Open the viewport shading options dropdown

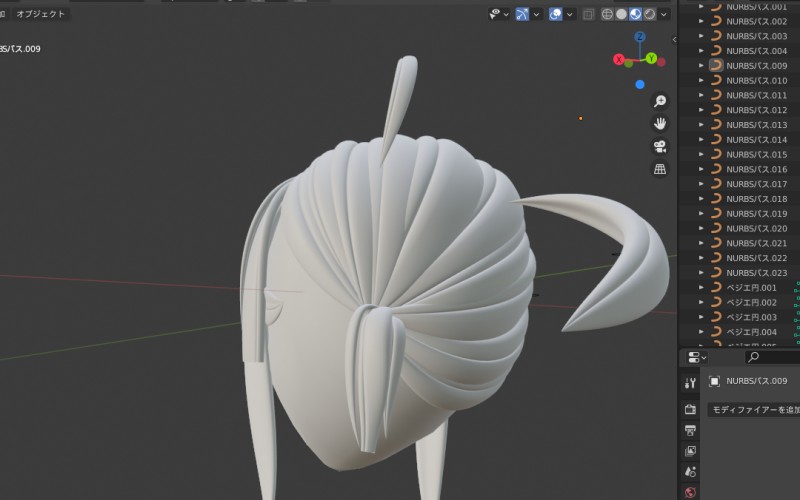click(x=664, y=14)
